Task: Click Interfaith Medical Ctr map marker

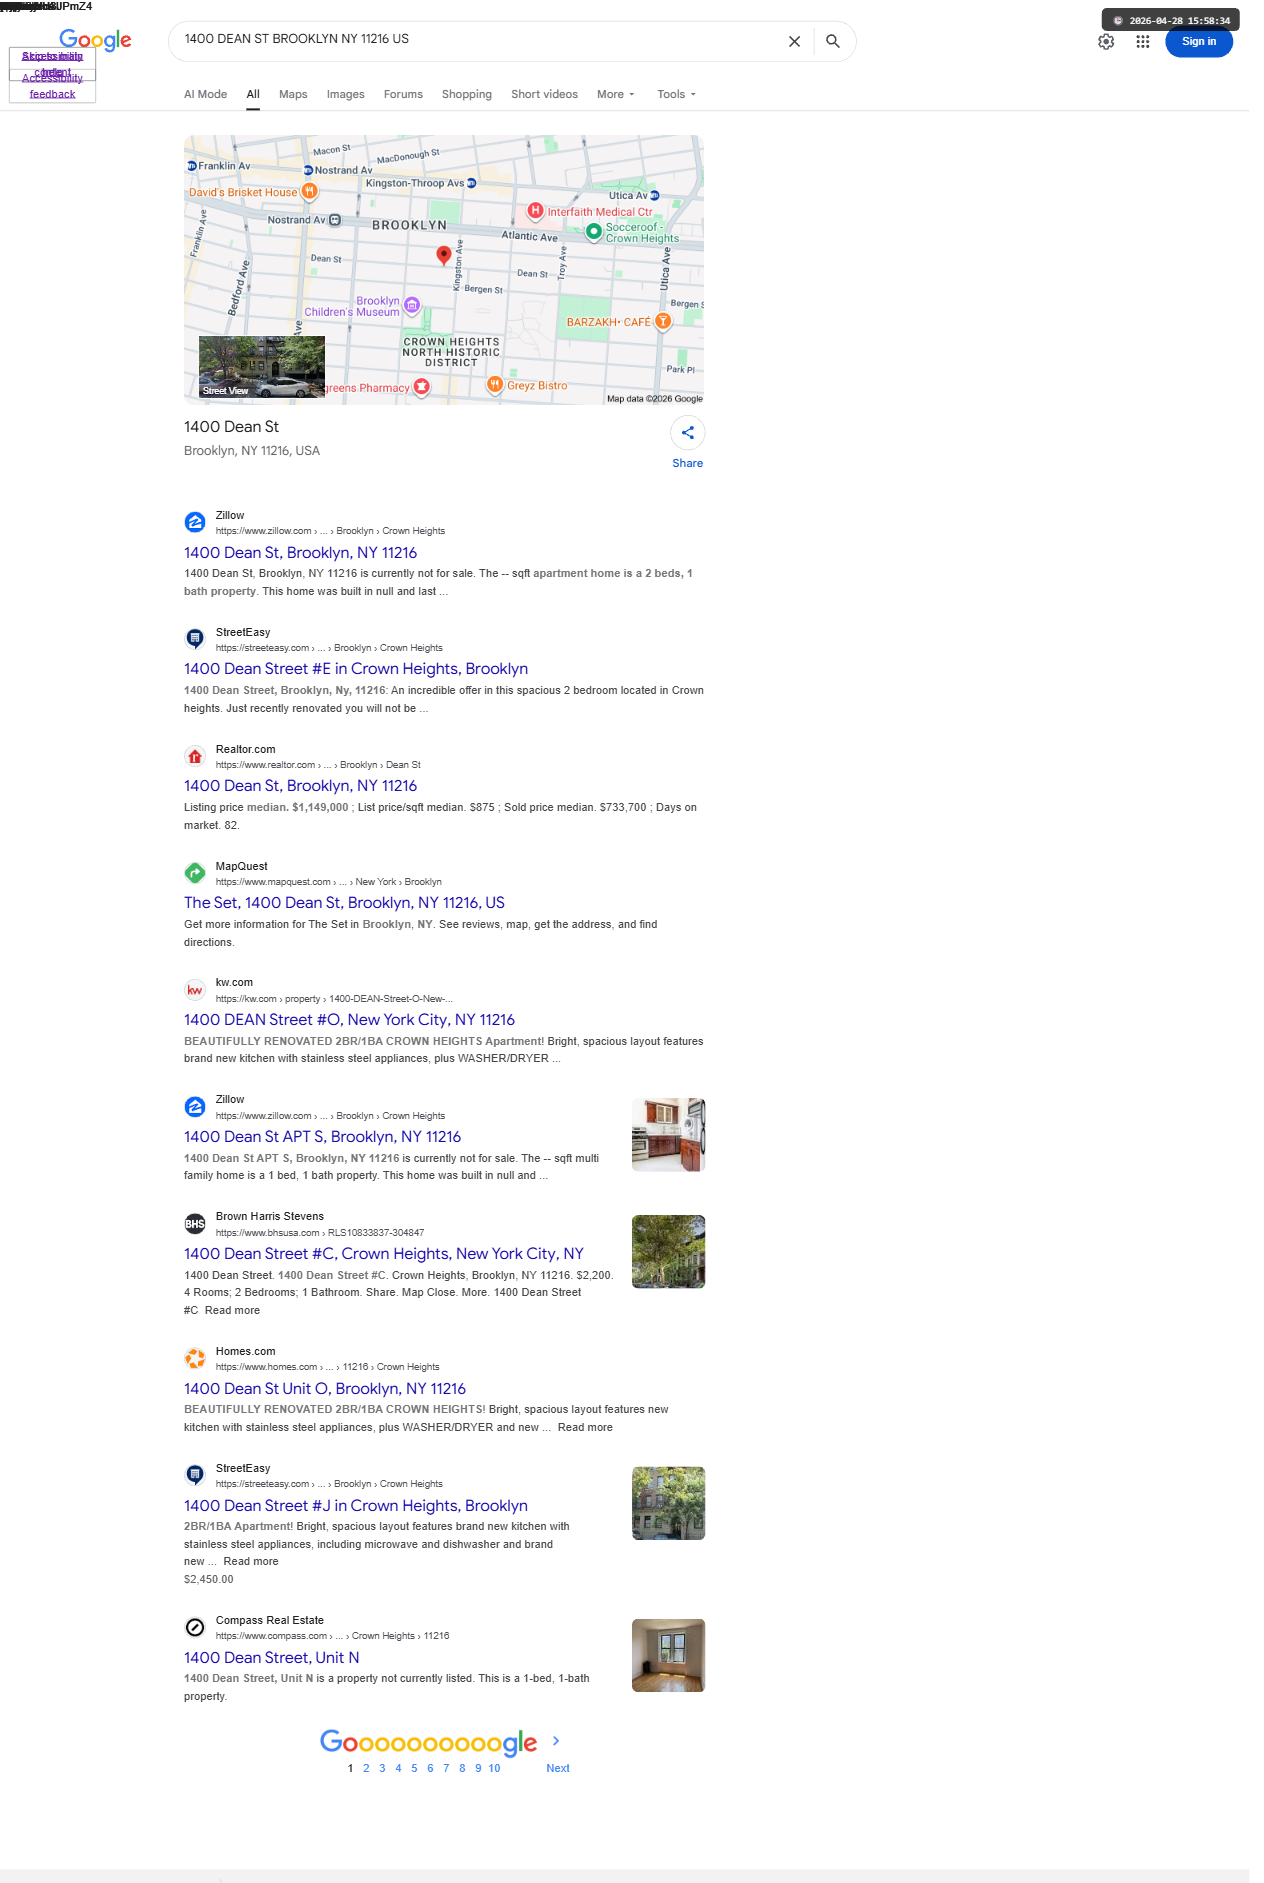Action: tap(536, 211)
